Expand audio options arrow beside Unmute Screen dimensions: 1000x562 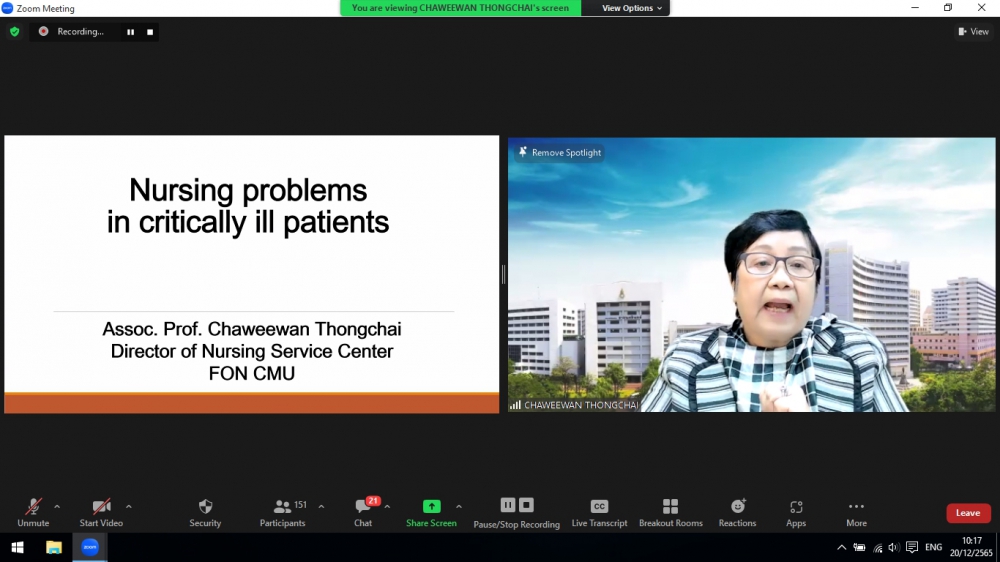pyautogui.click(x=57, y=506)
